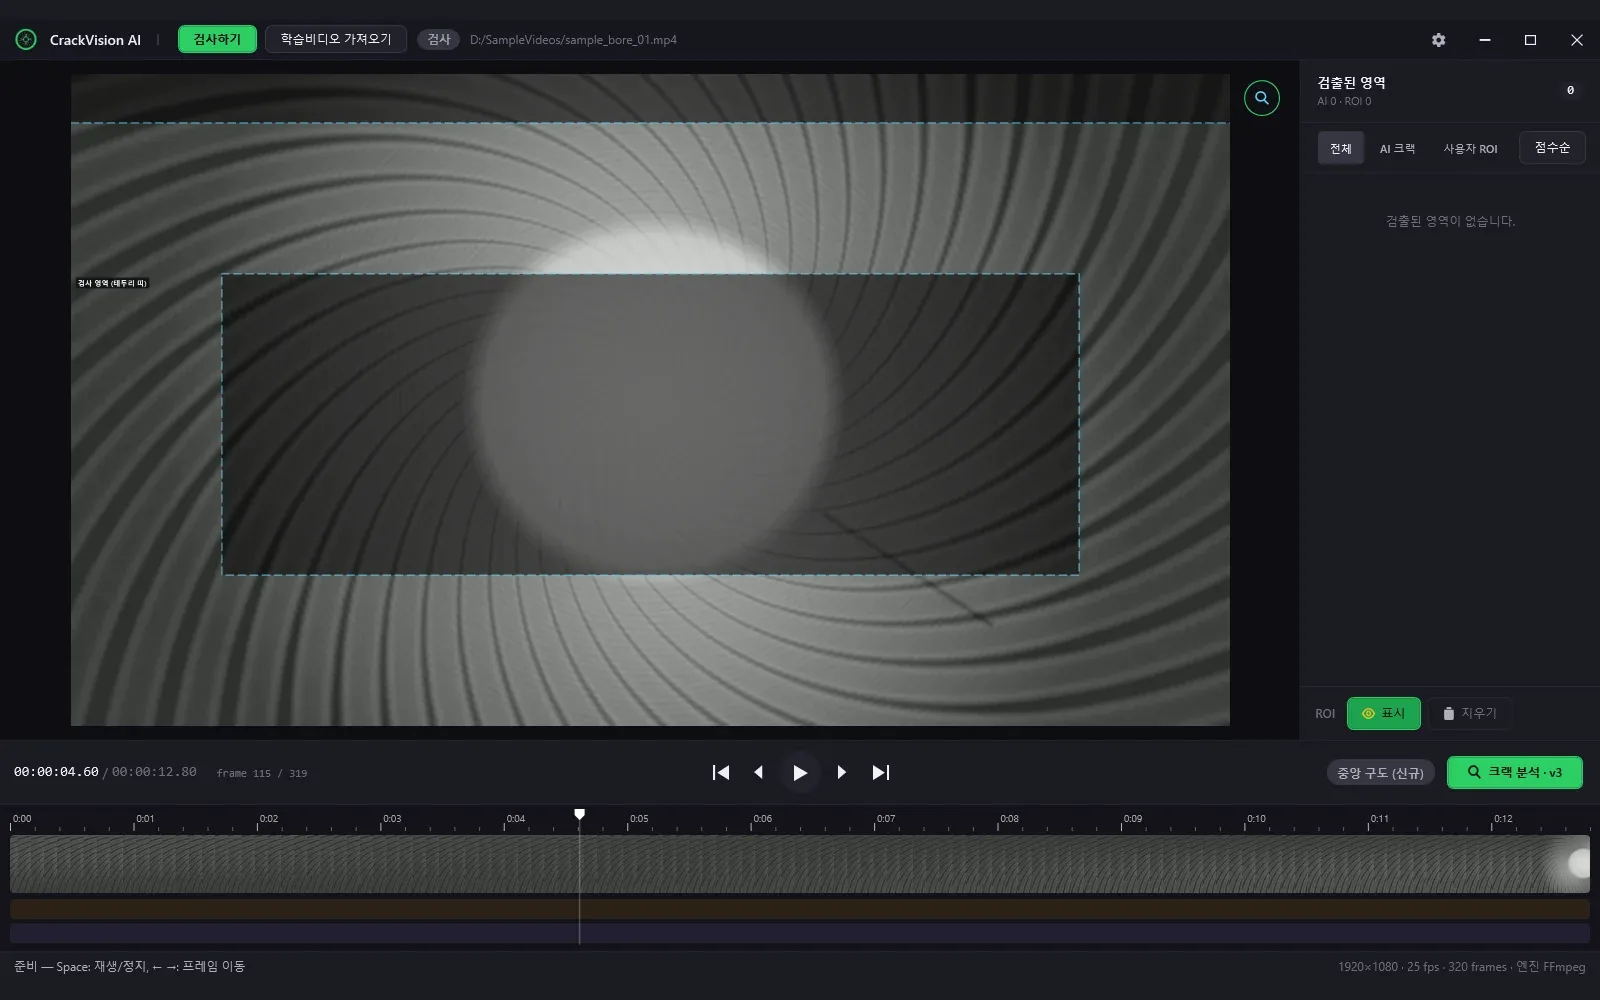Toggle 중앙 구도 (신규) option
1600x1000 pixels.
coord(1380,773)
